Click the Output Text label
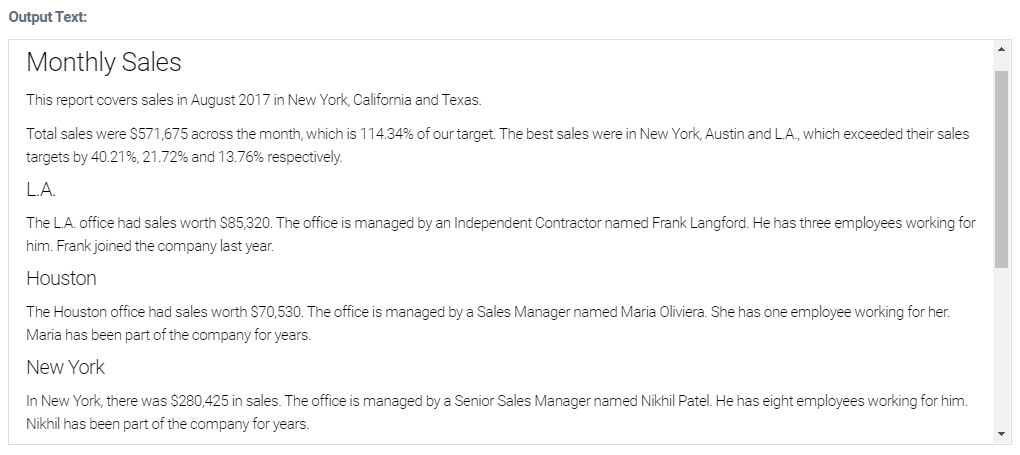Viewport: 1020px width, 455px height. point(47,17)
